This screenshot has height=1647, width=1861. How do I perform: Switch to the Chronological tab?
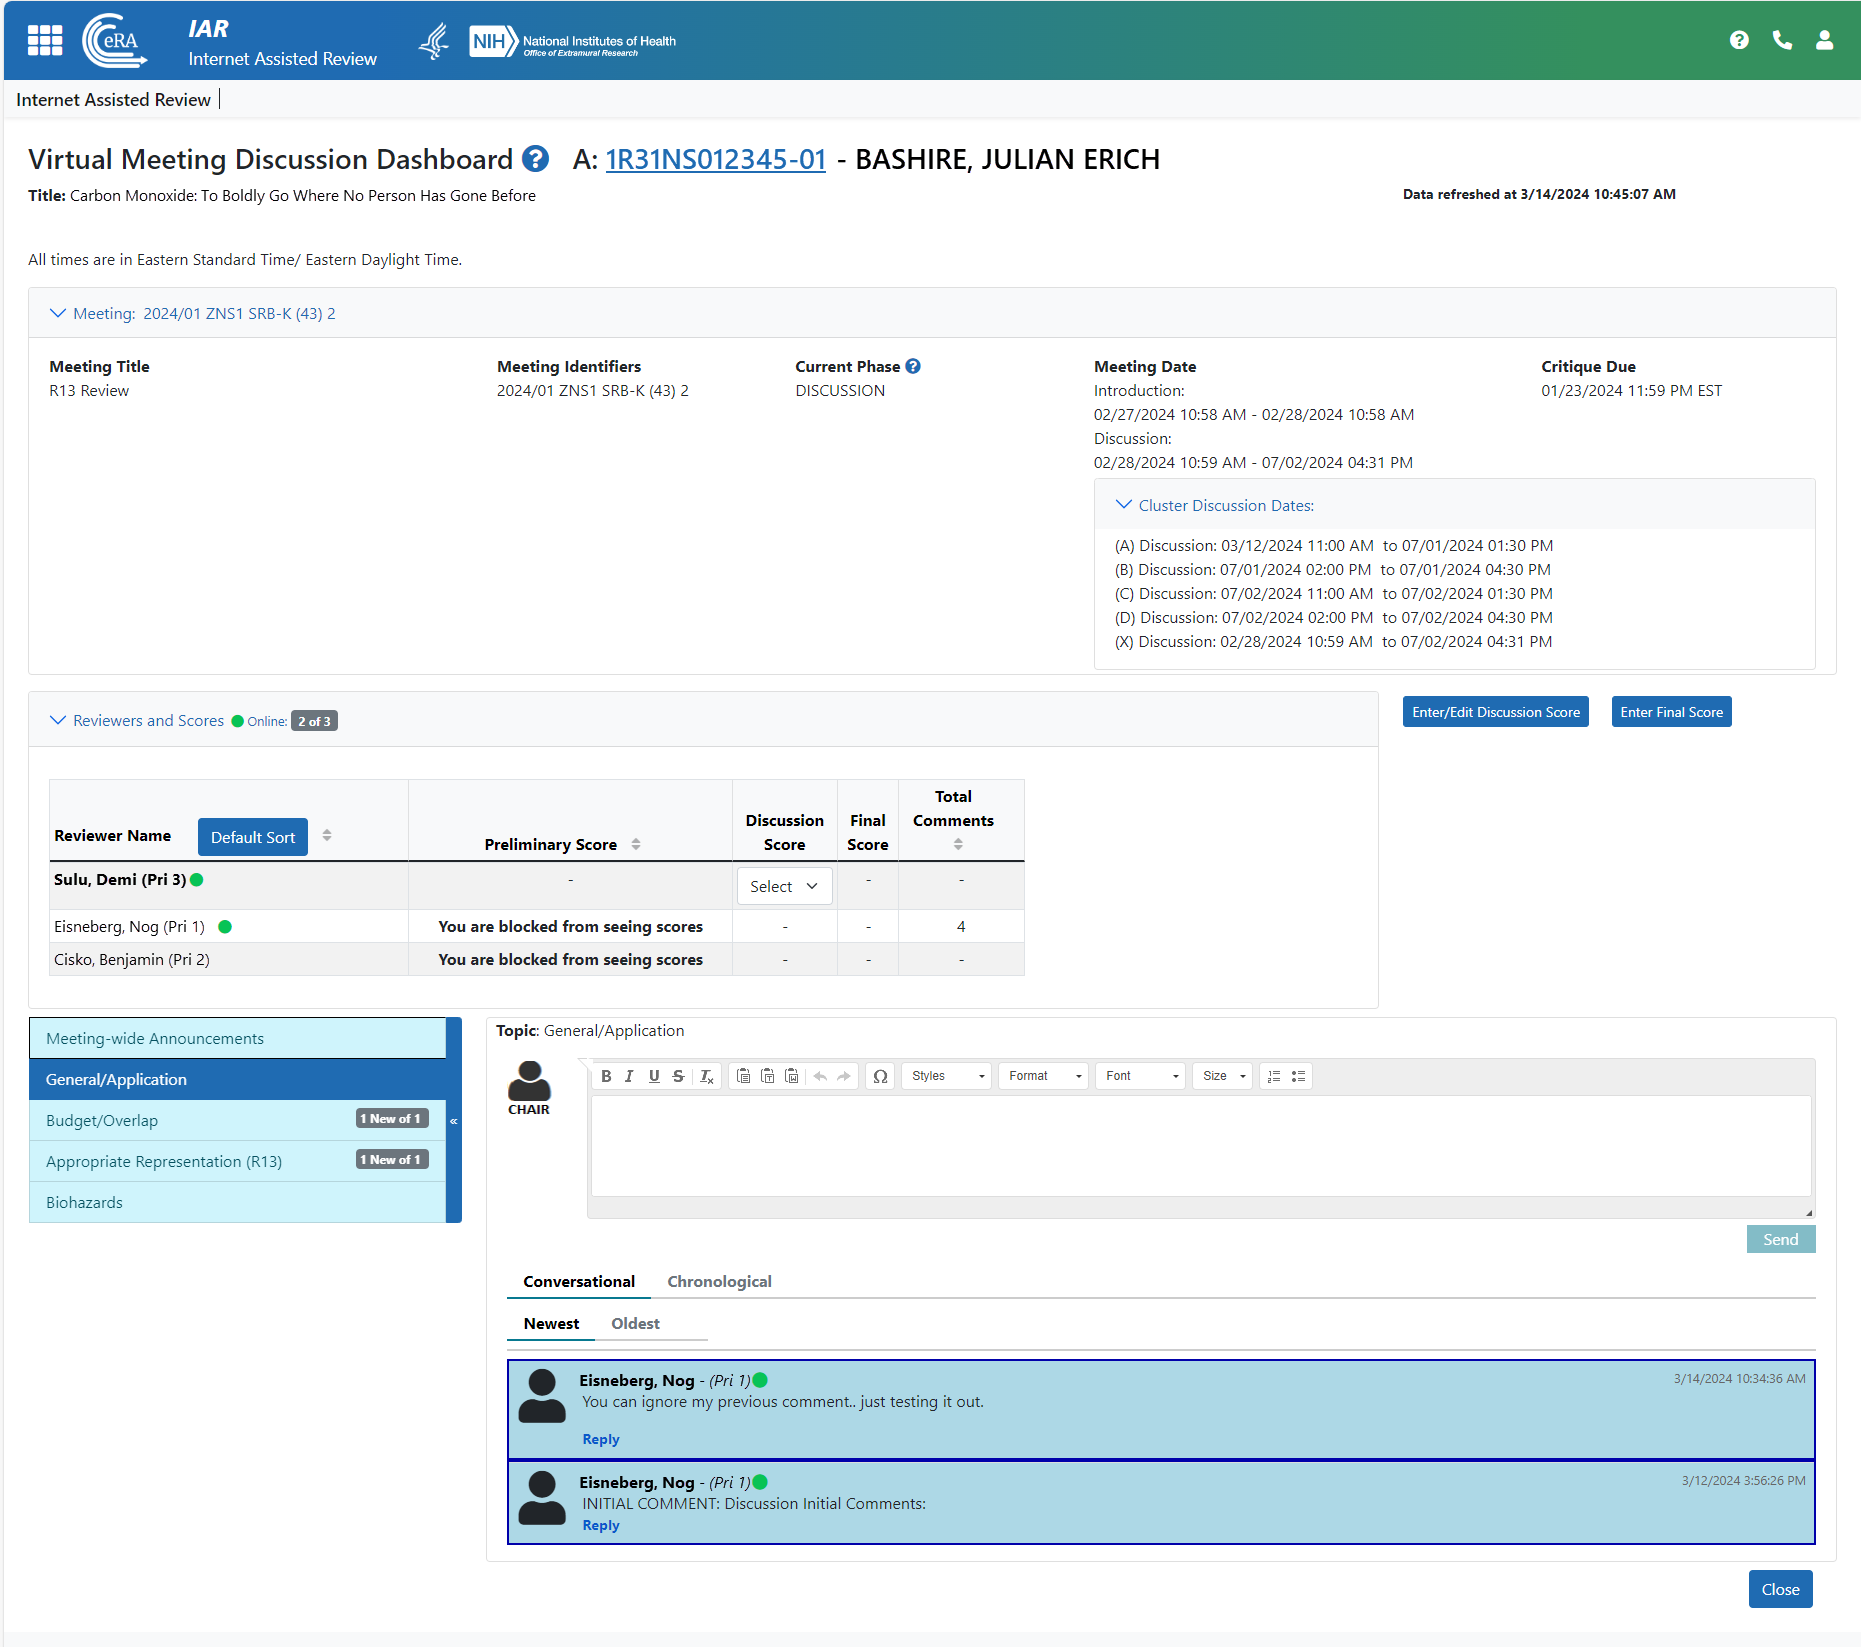(x=719, y=1281)
